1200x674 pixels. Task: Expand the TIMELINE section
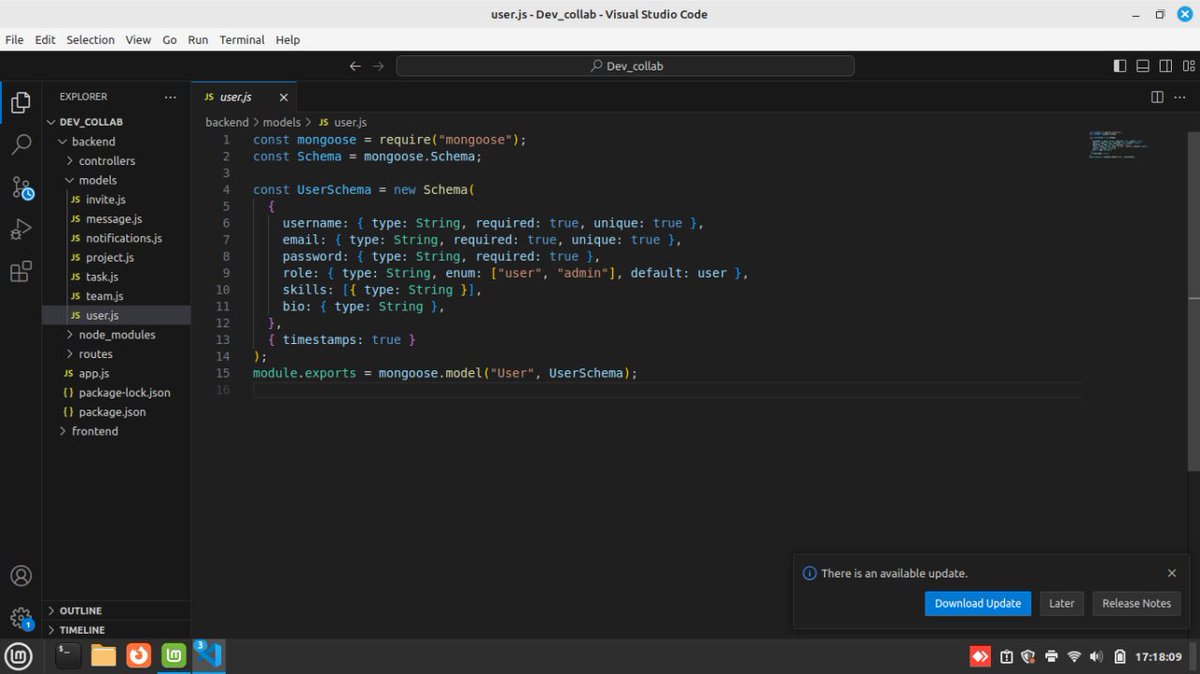pos(116,630)
